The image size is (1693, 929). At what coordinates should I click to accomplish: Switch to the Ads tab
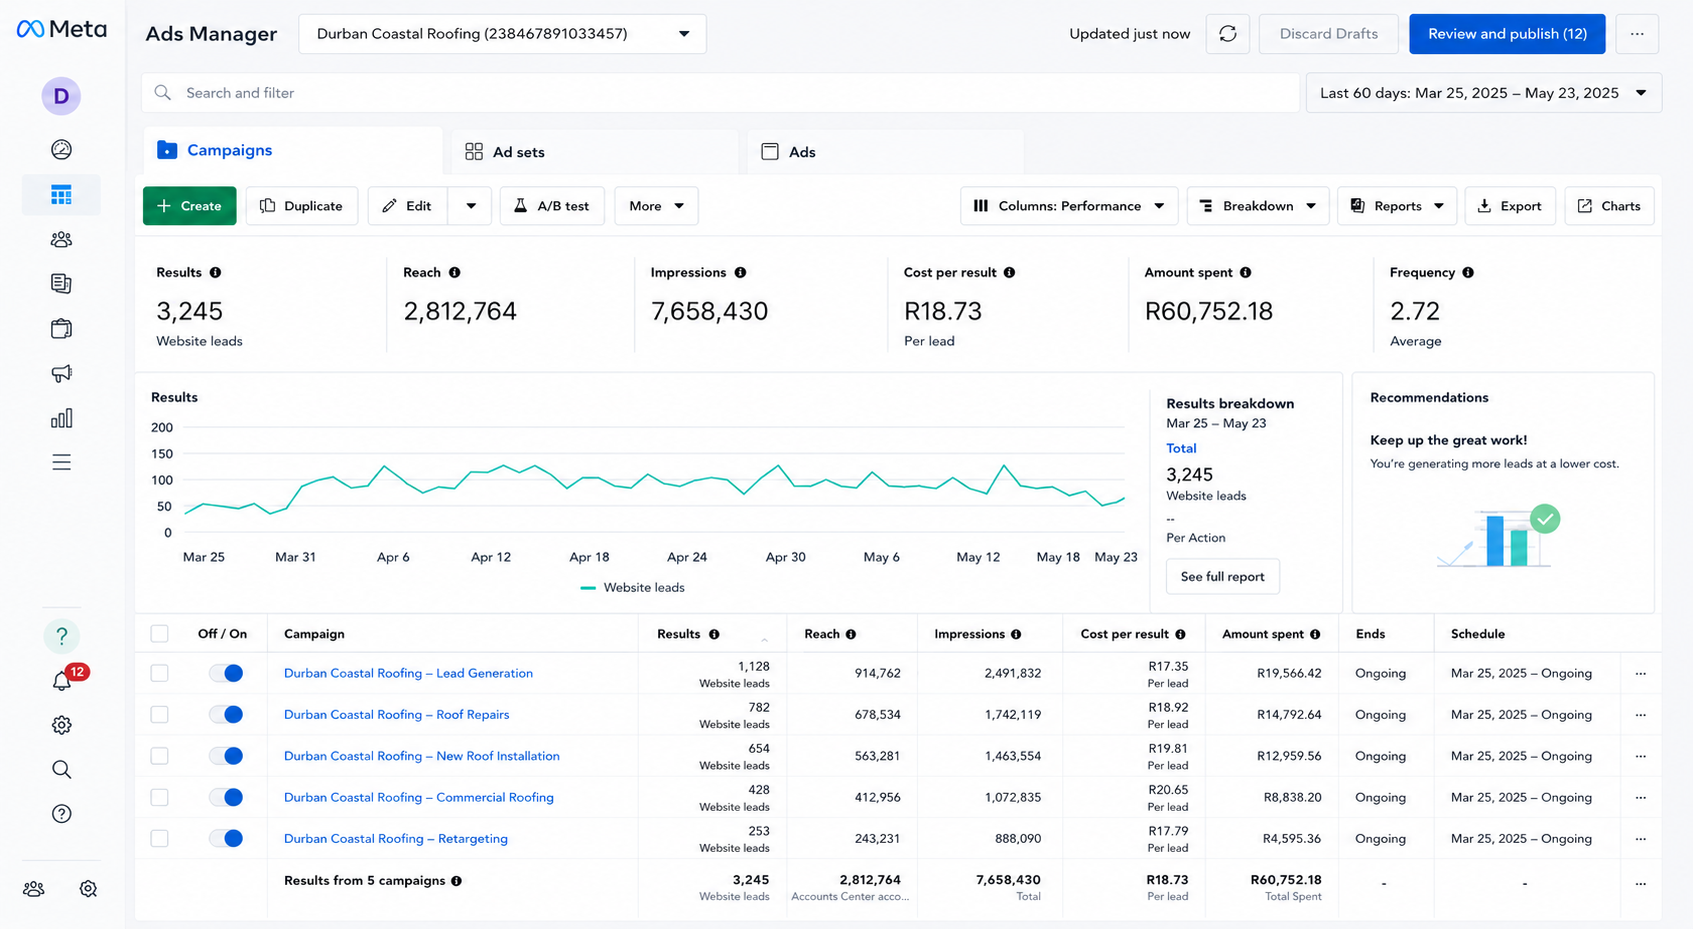[x=886, y=152]
